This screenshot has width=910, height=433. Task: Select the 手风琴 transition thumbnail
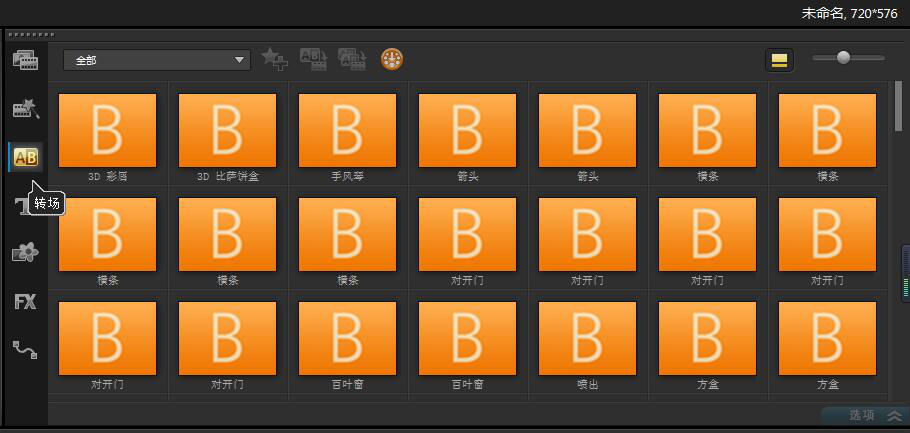tap(348, 130)
